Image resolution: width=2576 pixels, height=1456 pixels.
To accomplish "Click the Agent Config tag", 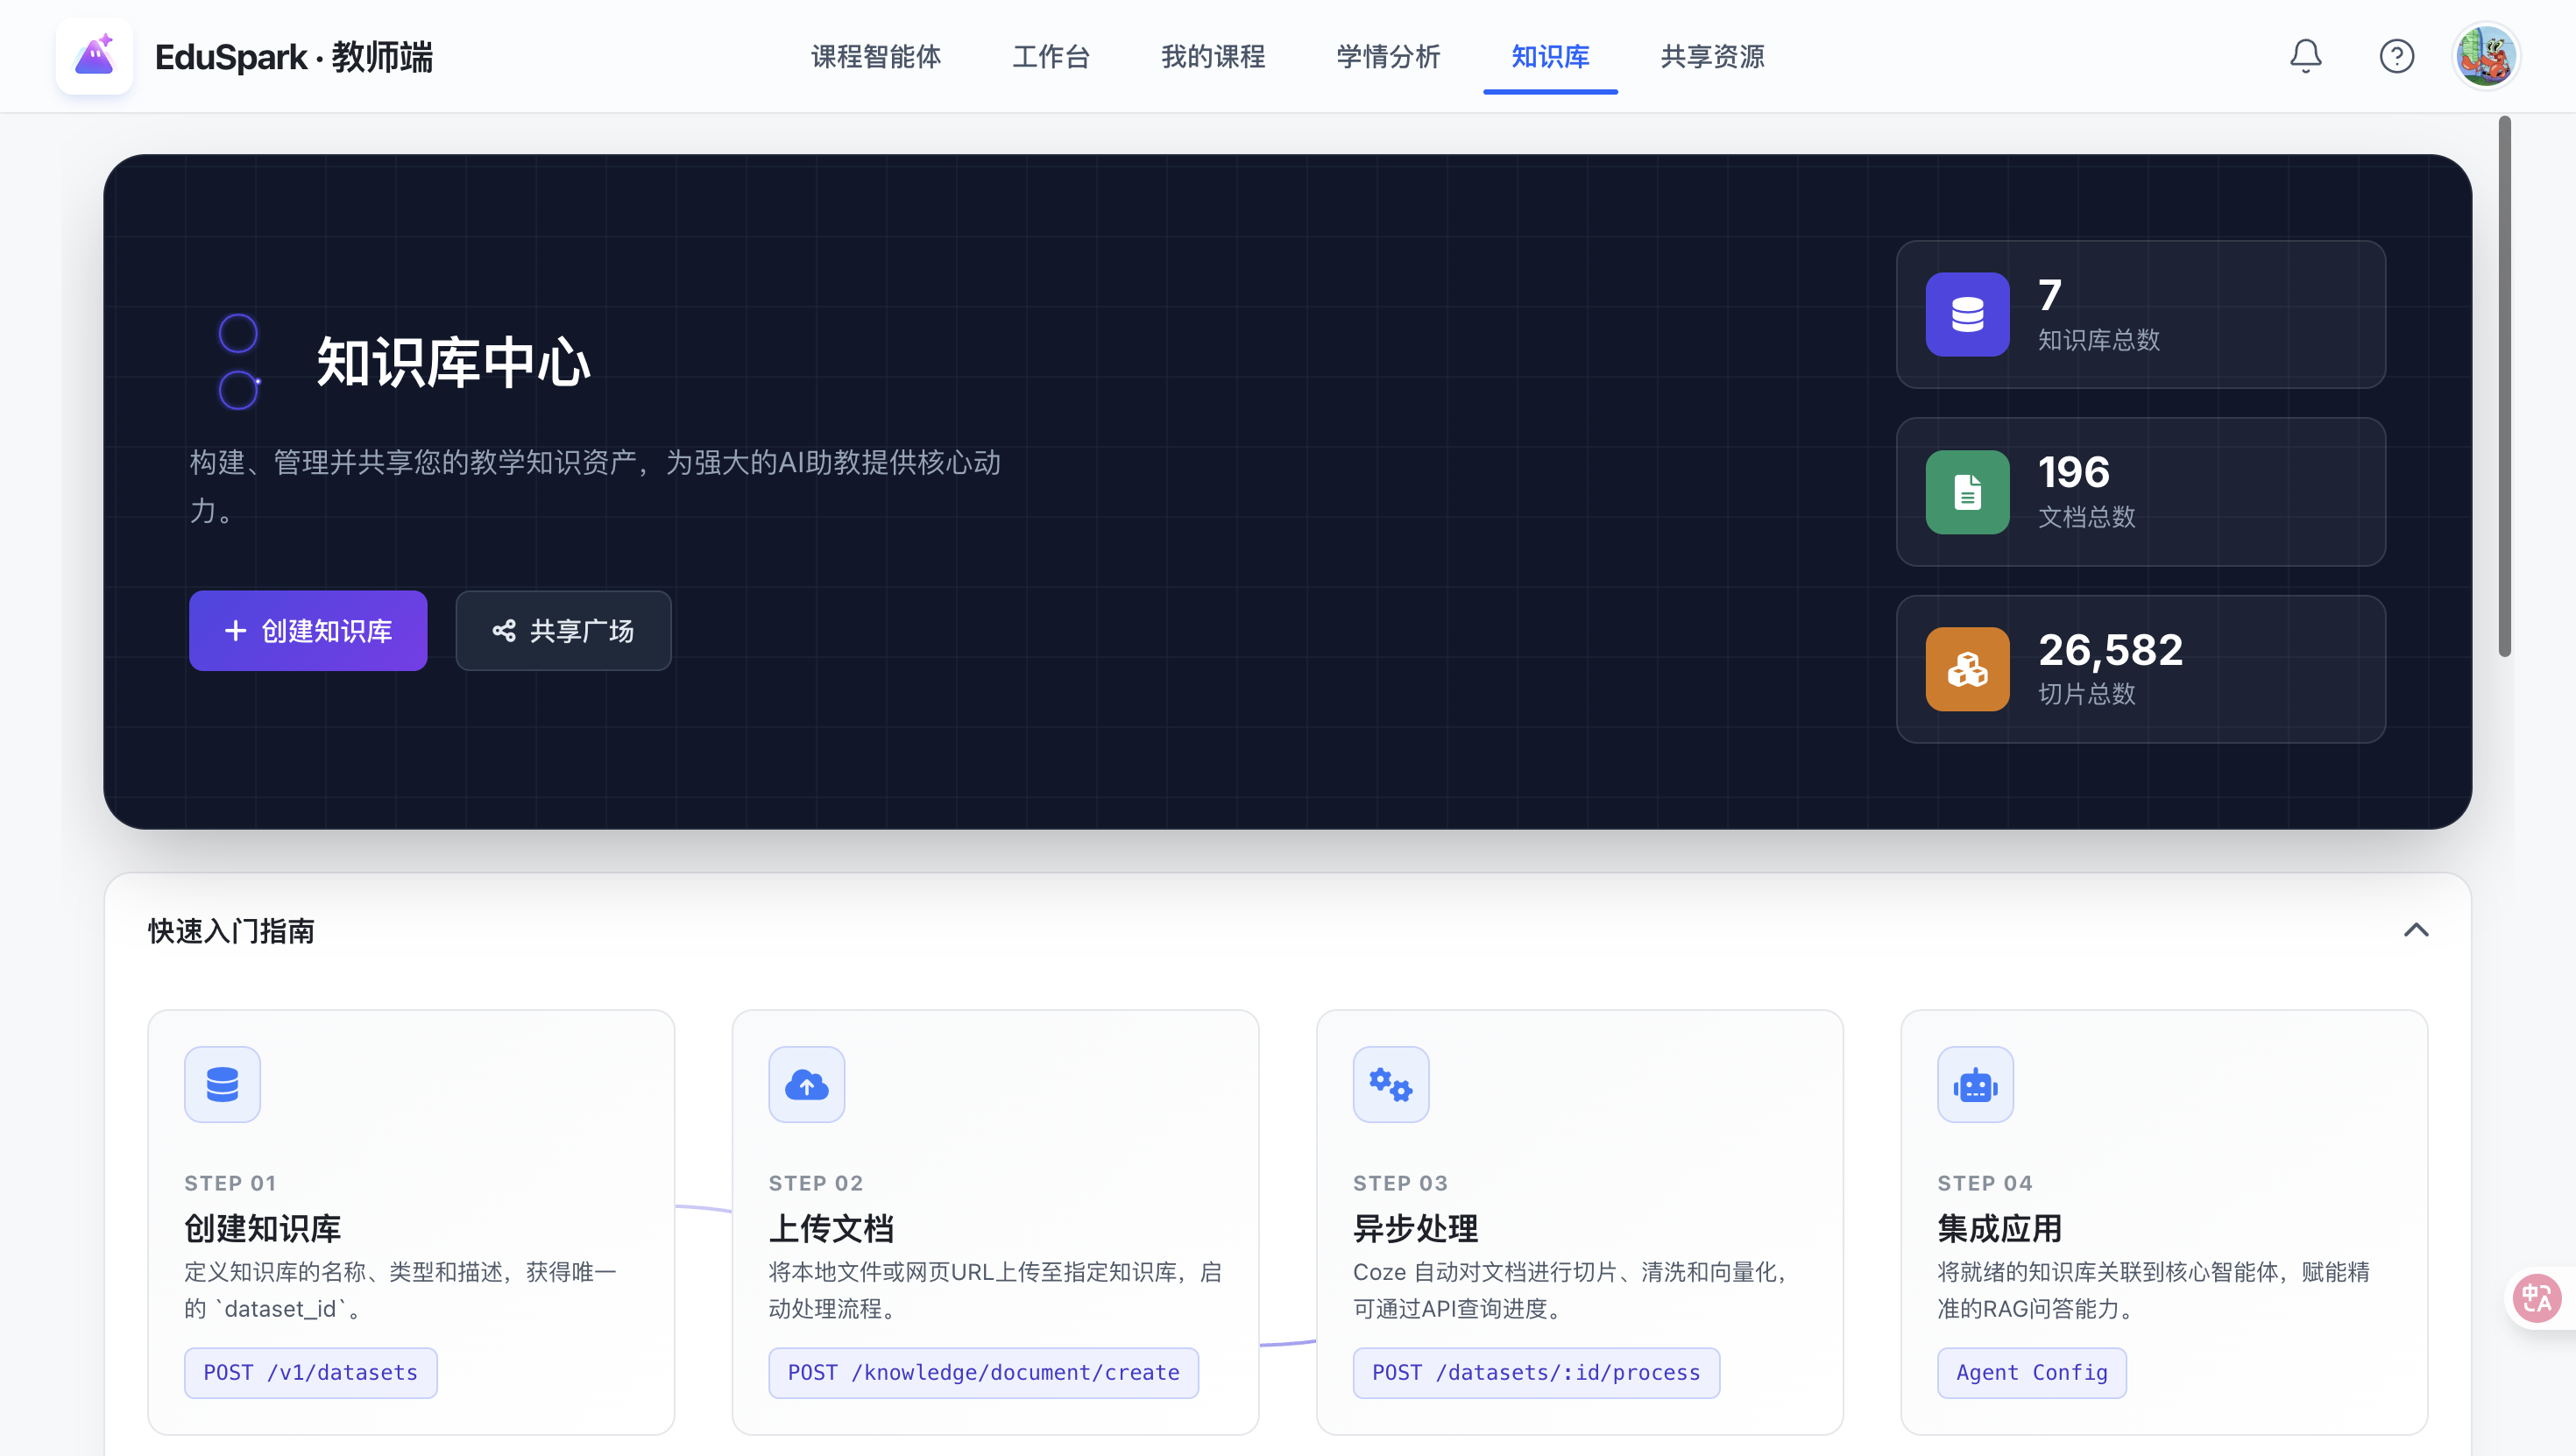I will coord(2031,1372).
